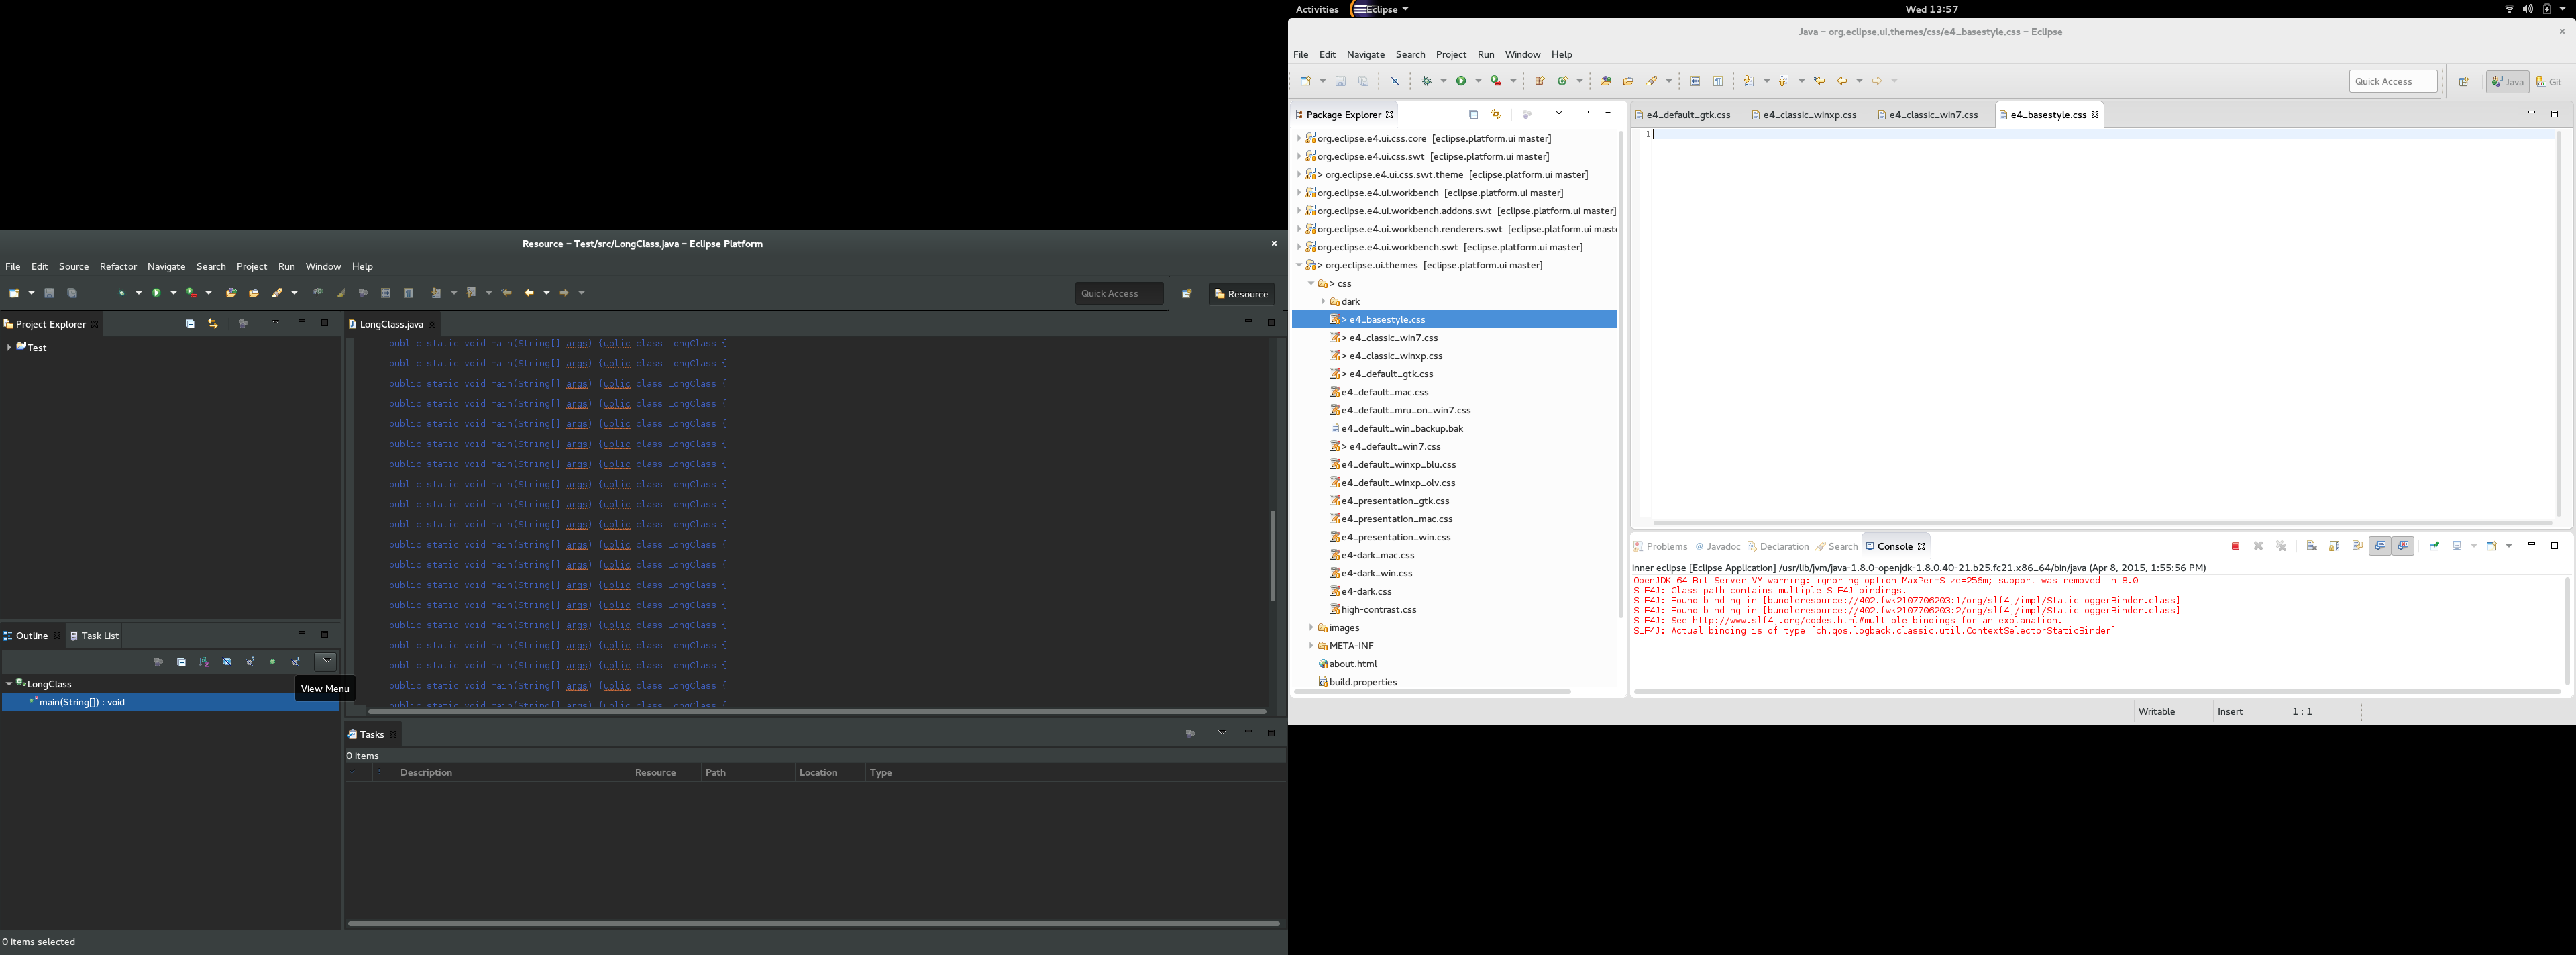This screenshot has width=2576, height=955.
Task: Toggle Word Wrap in Console toolbar
Action: point(2358,546)
